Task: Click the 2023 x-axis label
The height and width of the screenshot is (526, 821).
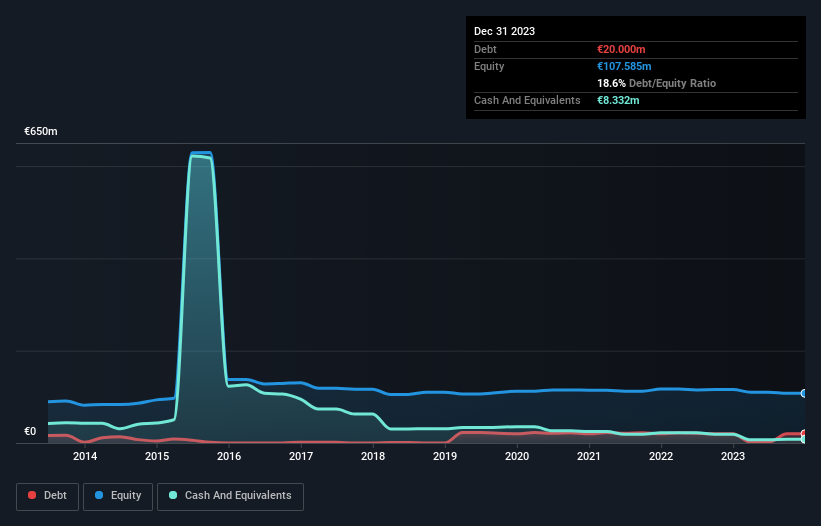Action: coord(733,456)
